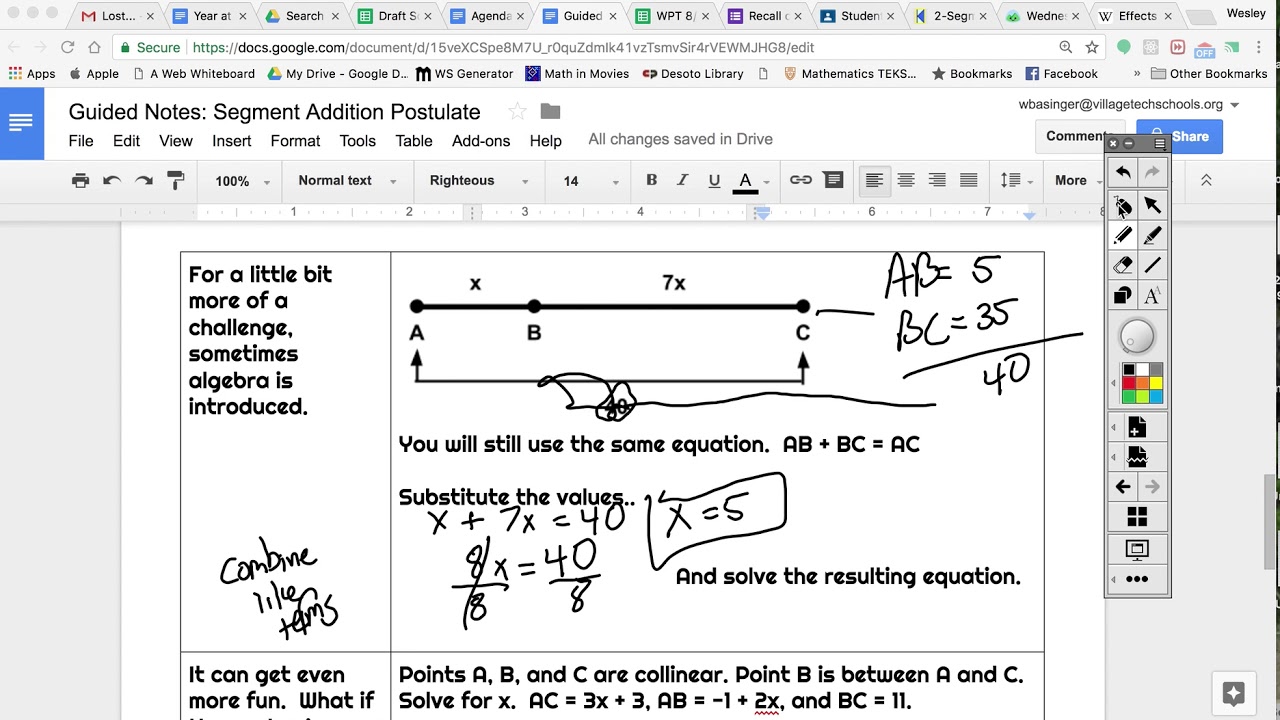Viewport: 1280px width, 720px height.
Task: Click the Explore button at bottom right
Action: click(x=1233, y=693)
